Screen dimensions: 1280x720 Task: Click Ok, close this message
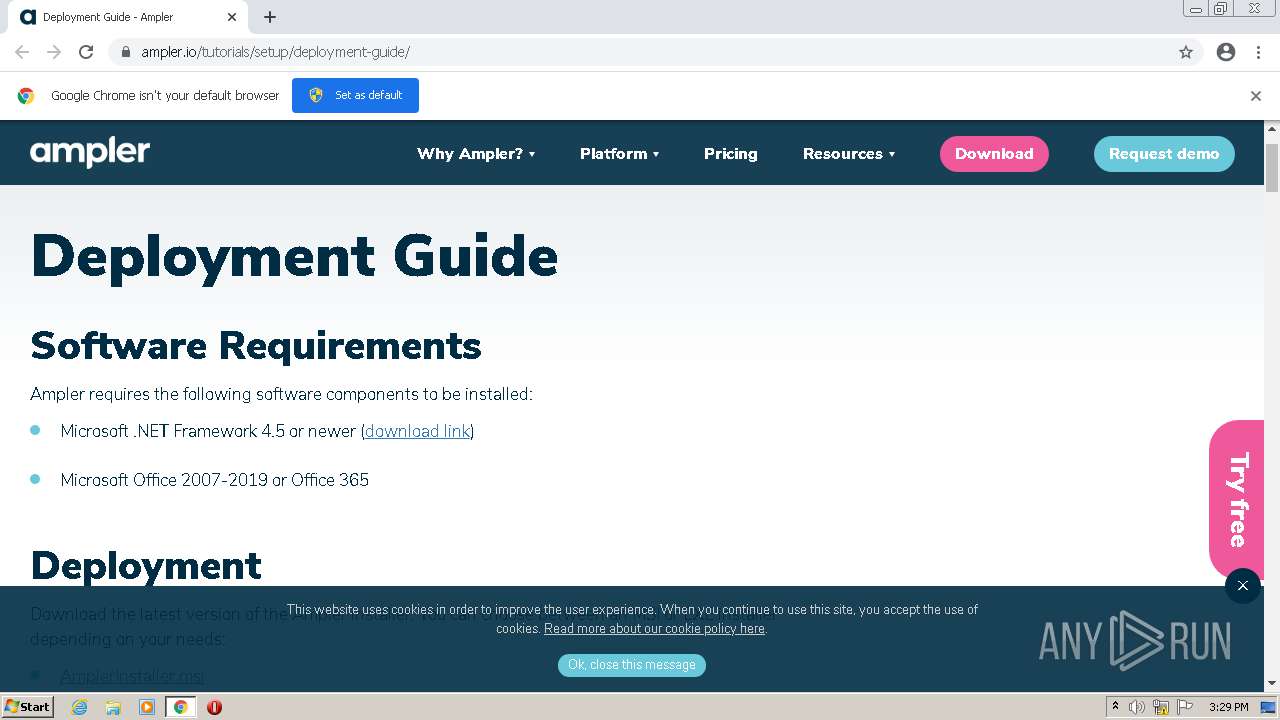tap(632, 665)
